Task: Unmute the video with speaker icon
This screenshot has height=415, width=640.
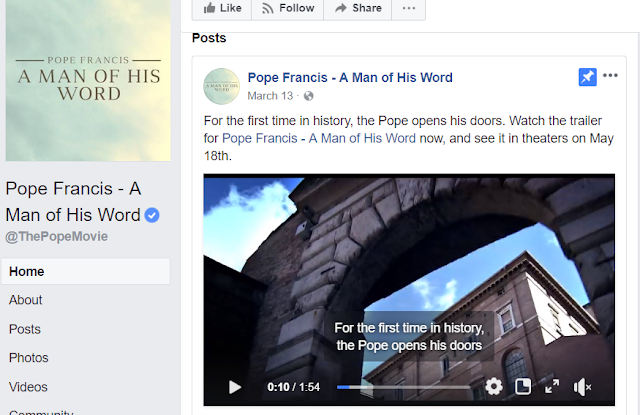Action: [582, 387]
